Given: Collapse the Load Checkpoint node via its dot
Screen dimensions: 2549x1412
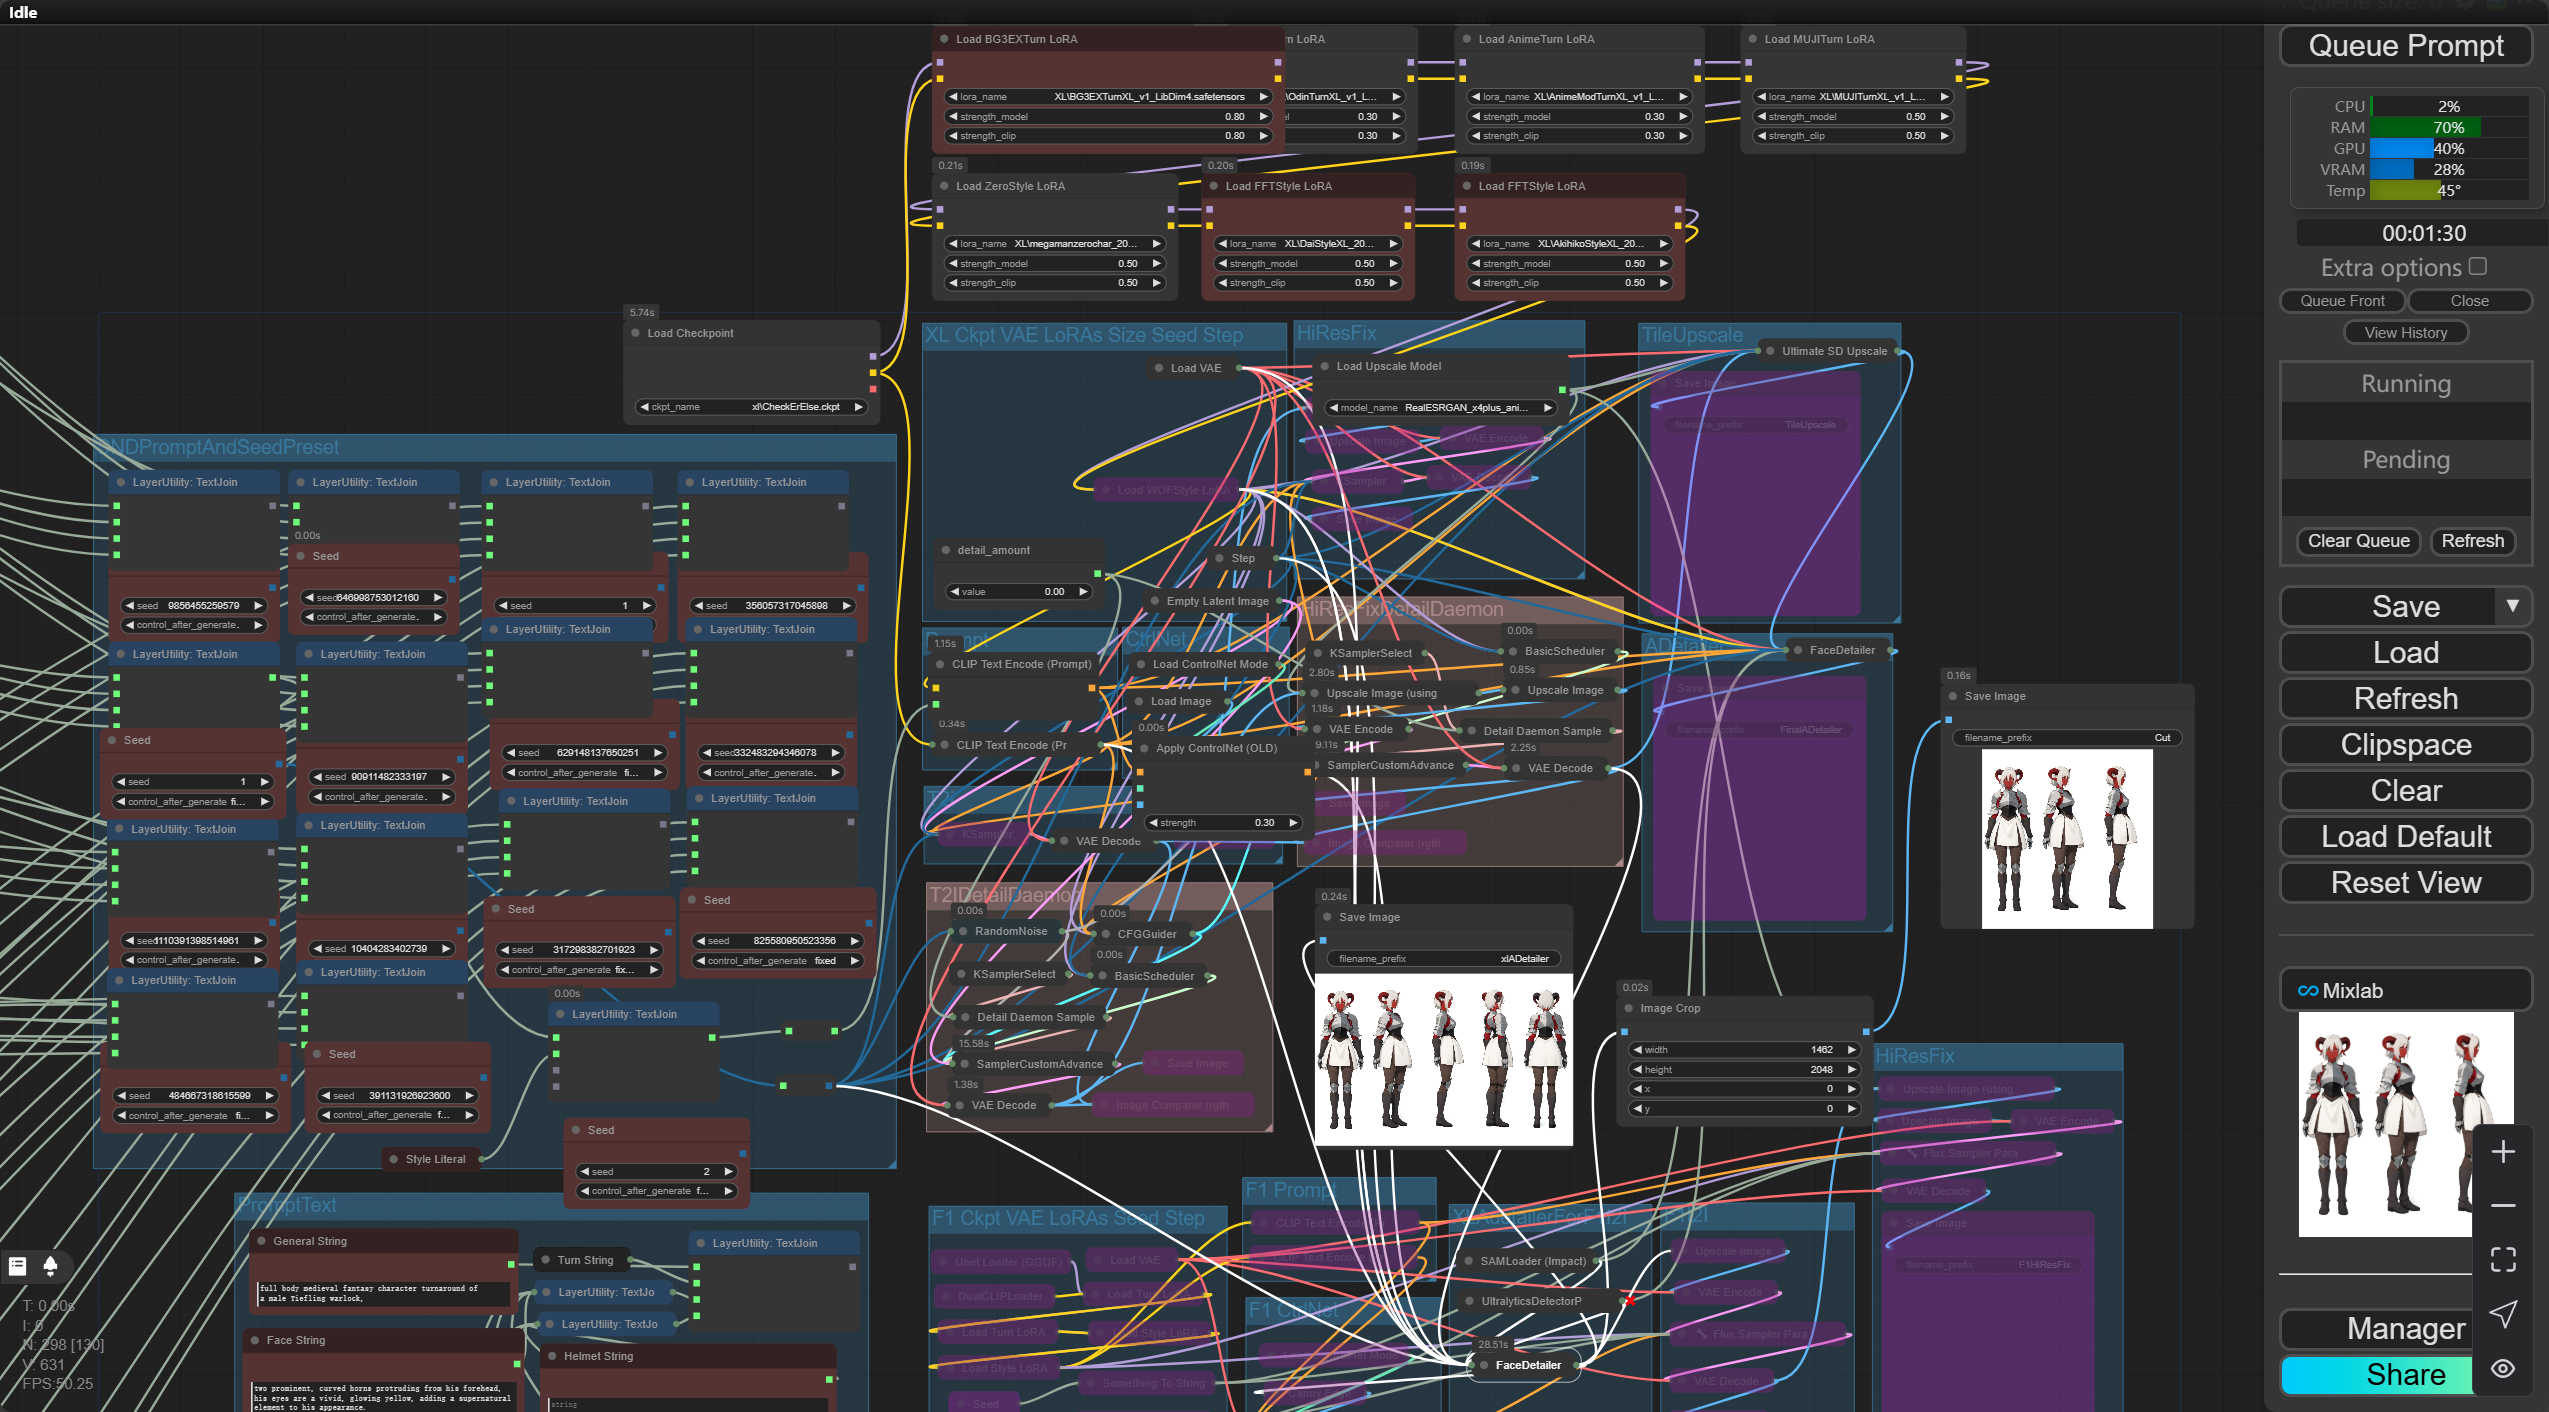Looking at the screenshot, I should pyautogui.click(x=635, y=333).
